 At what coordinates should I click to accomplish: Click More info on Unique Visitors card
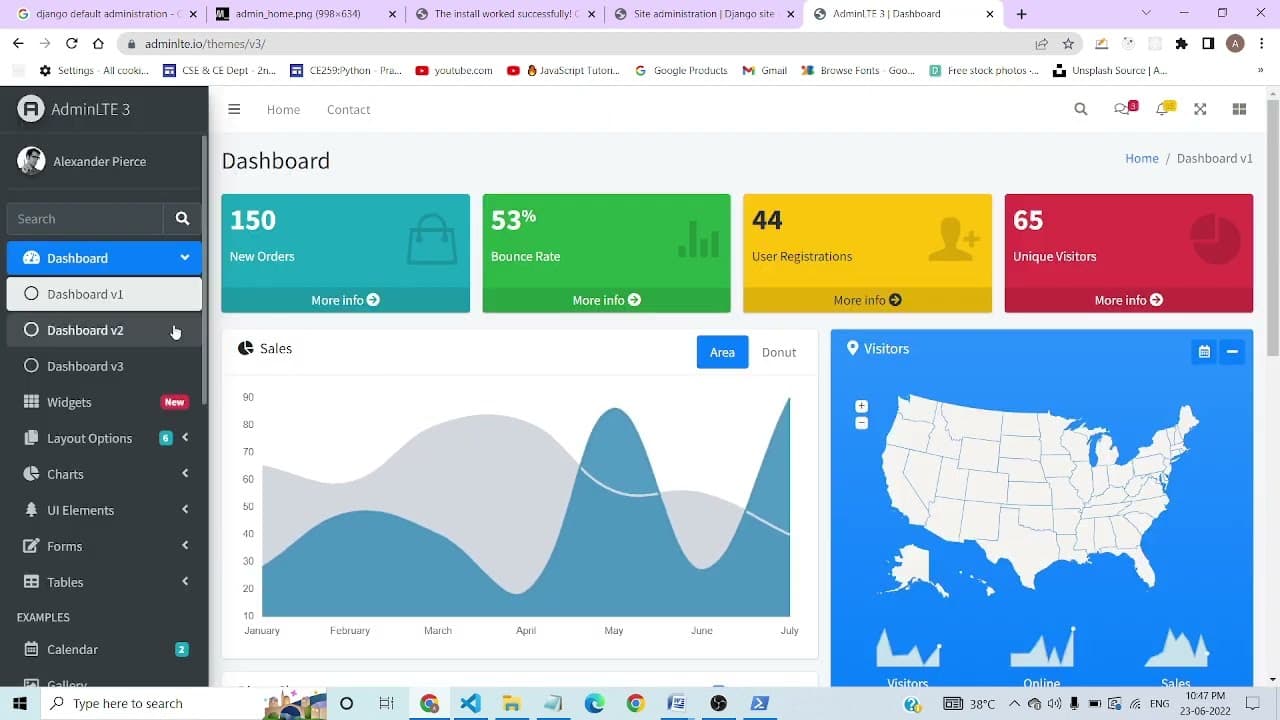(1128, 300)
